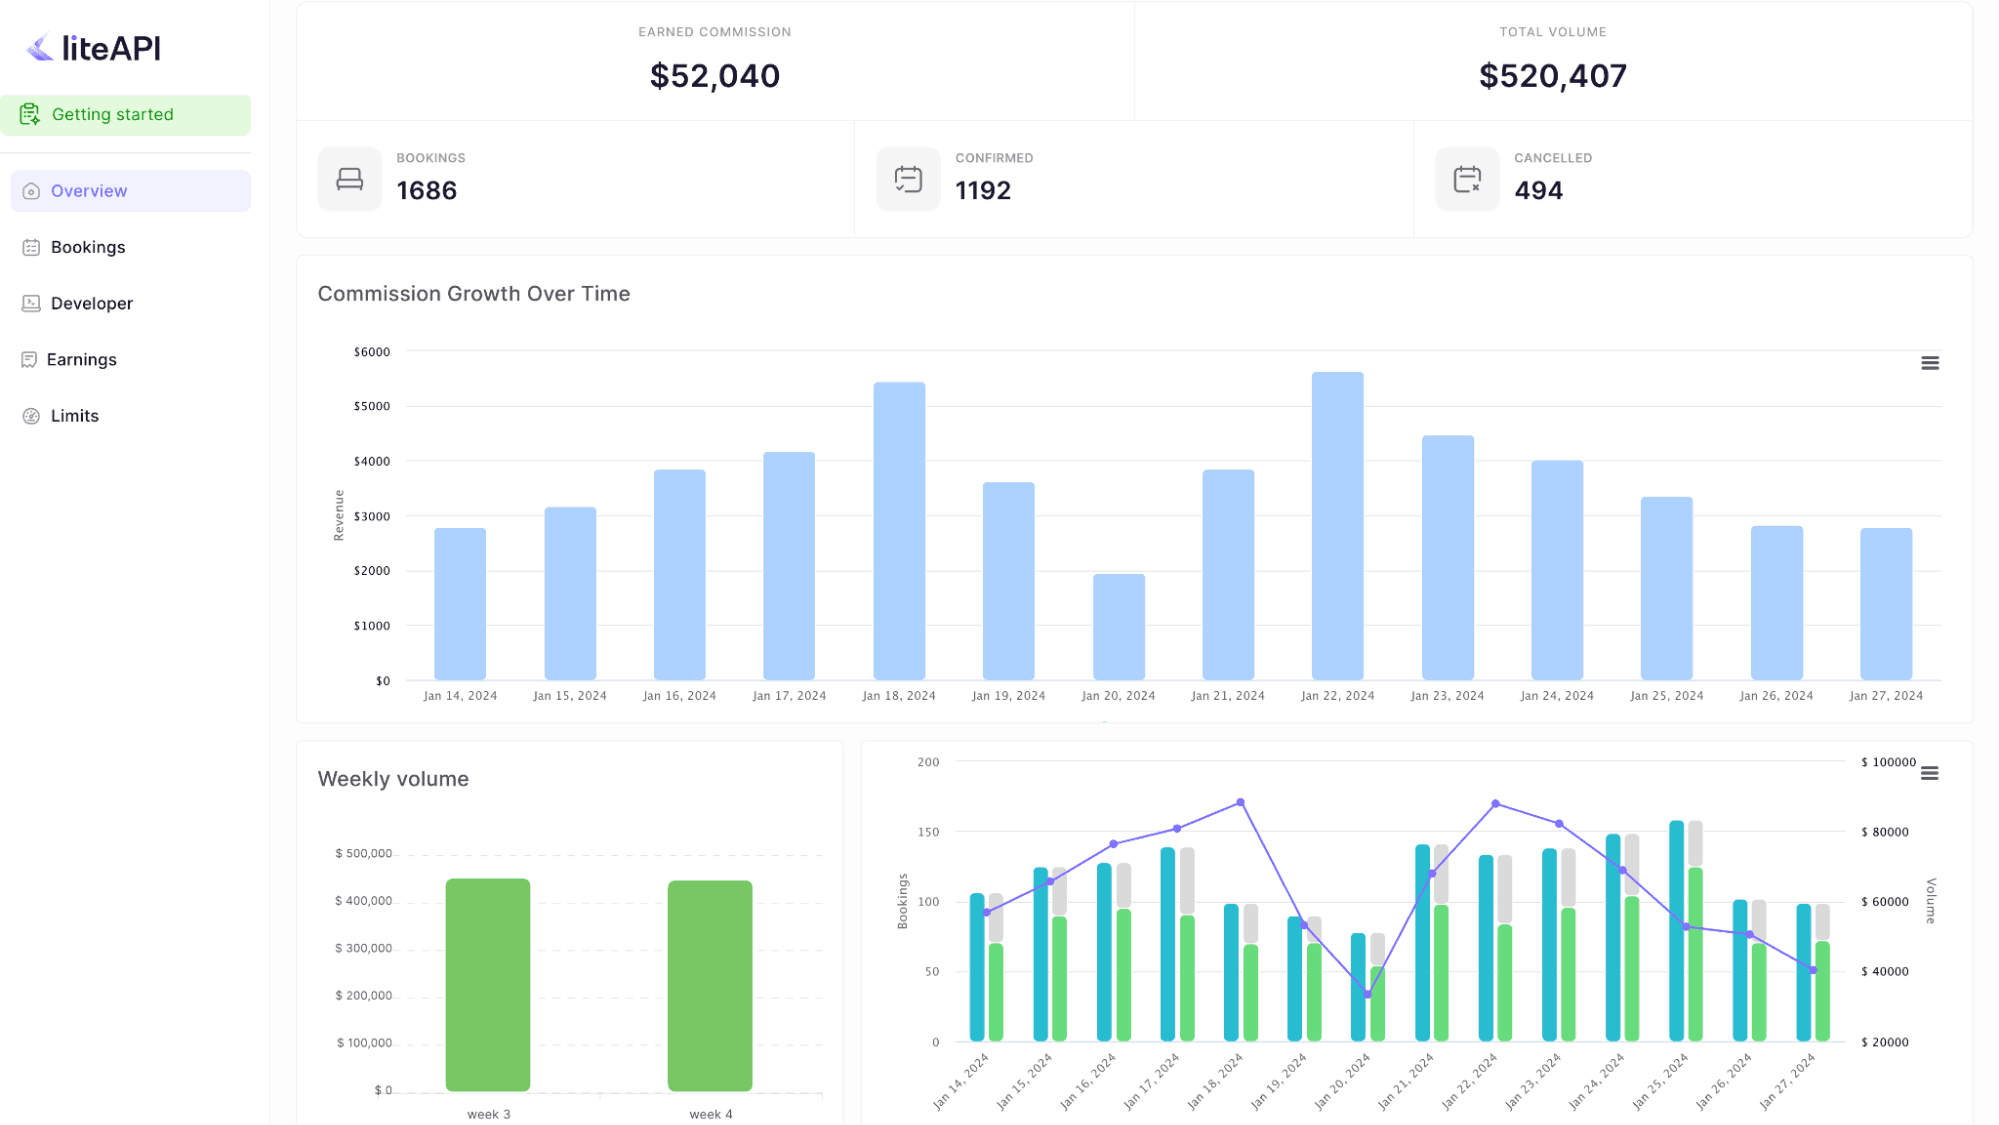Open the Bookings sidebar item
1999x1125 pixels.
coord(88,247)
